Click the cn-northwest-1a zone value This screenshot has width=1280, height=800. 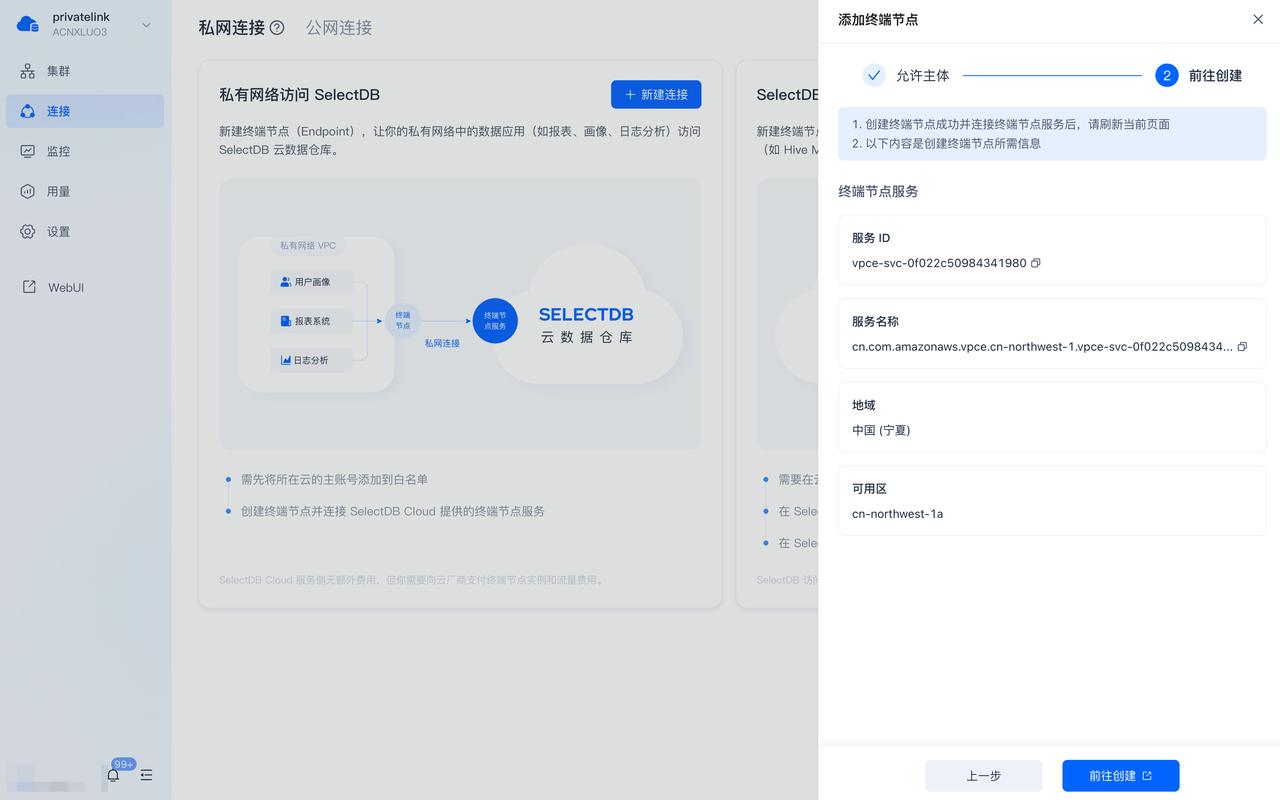point(898,514)
